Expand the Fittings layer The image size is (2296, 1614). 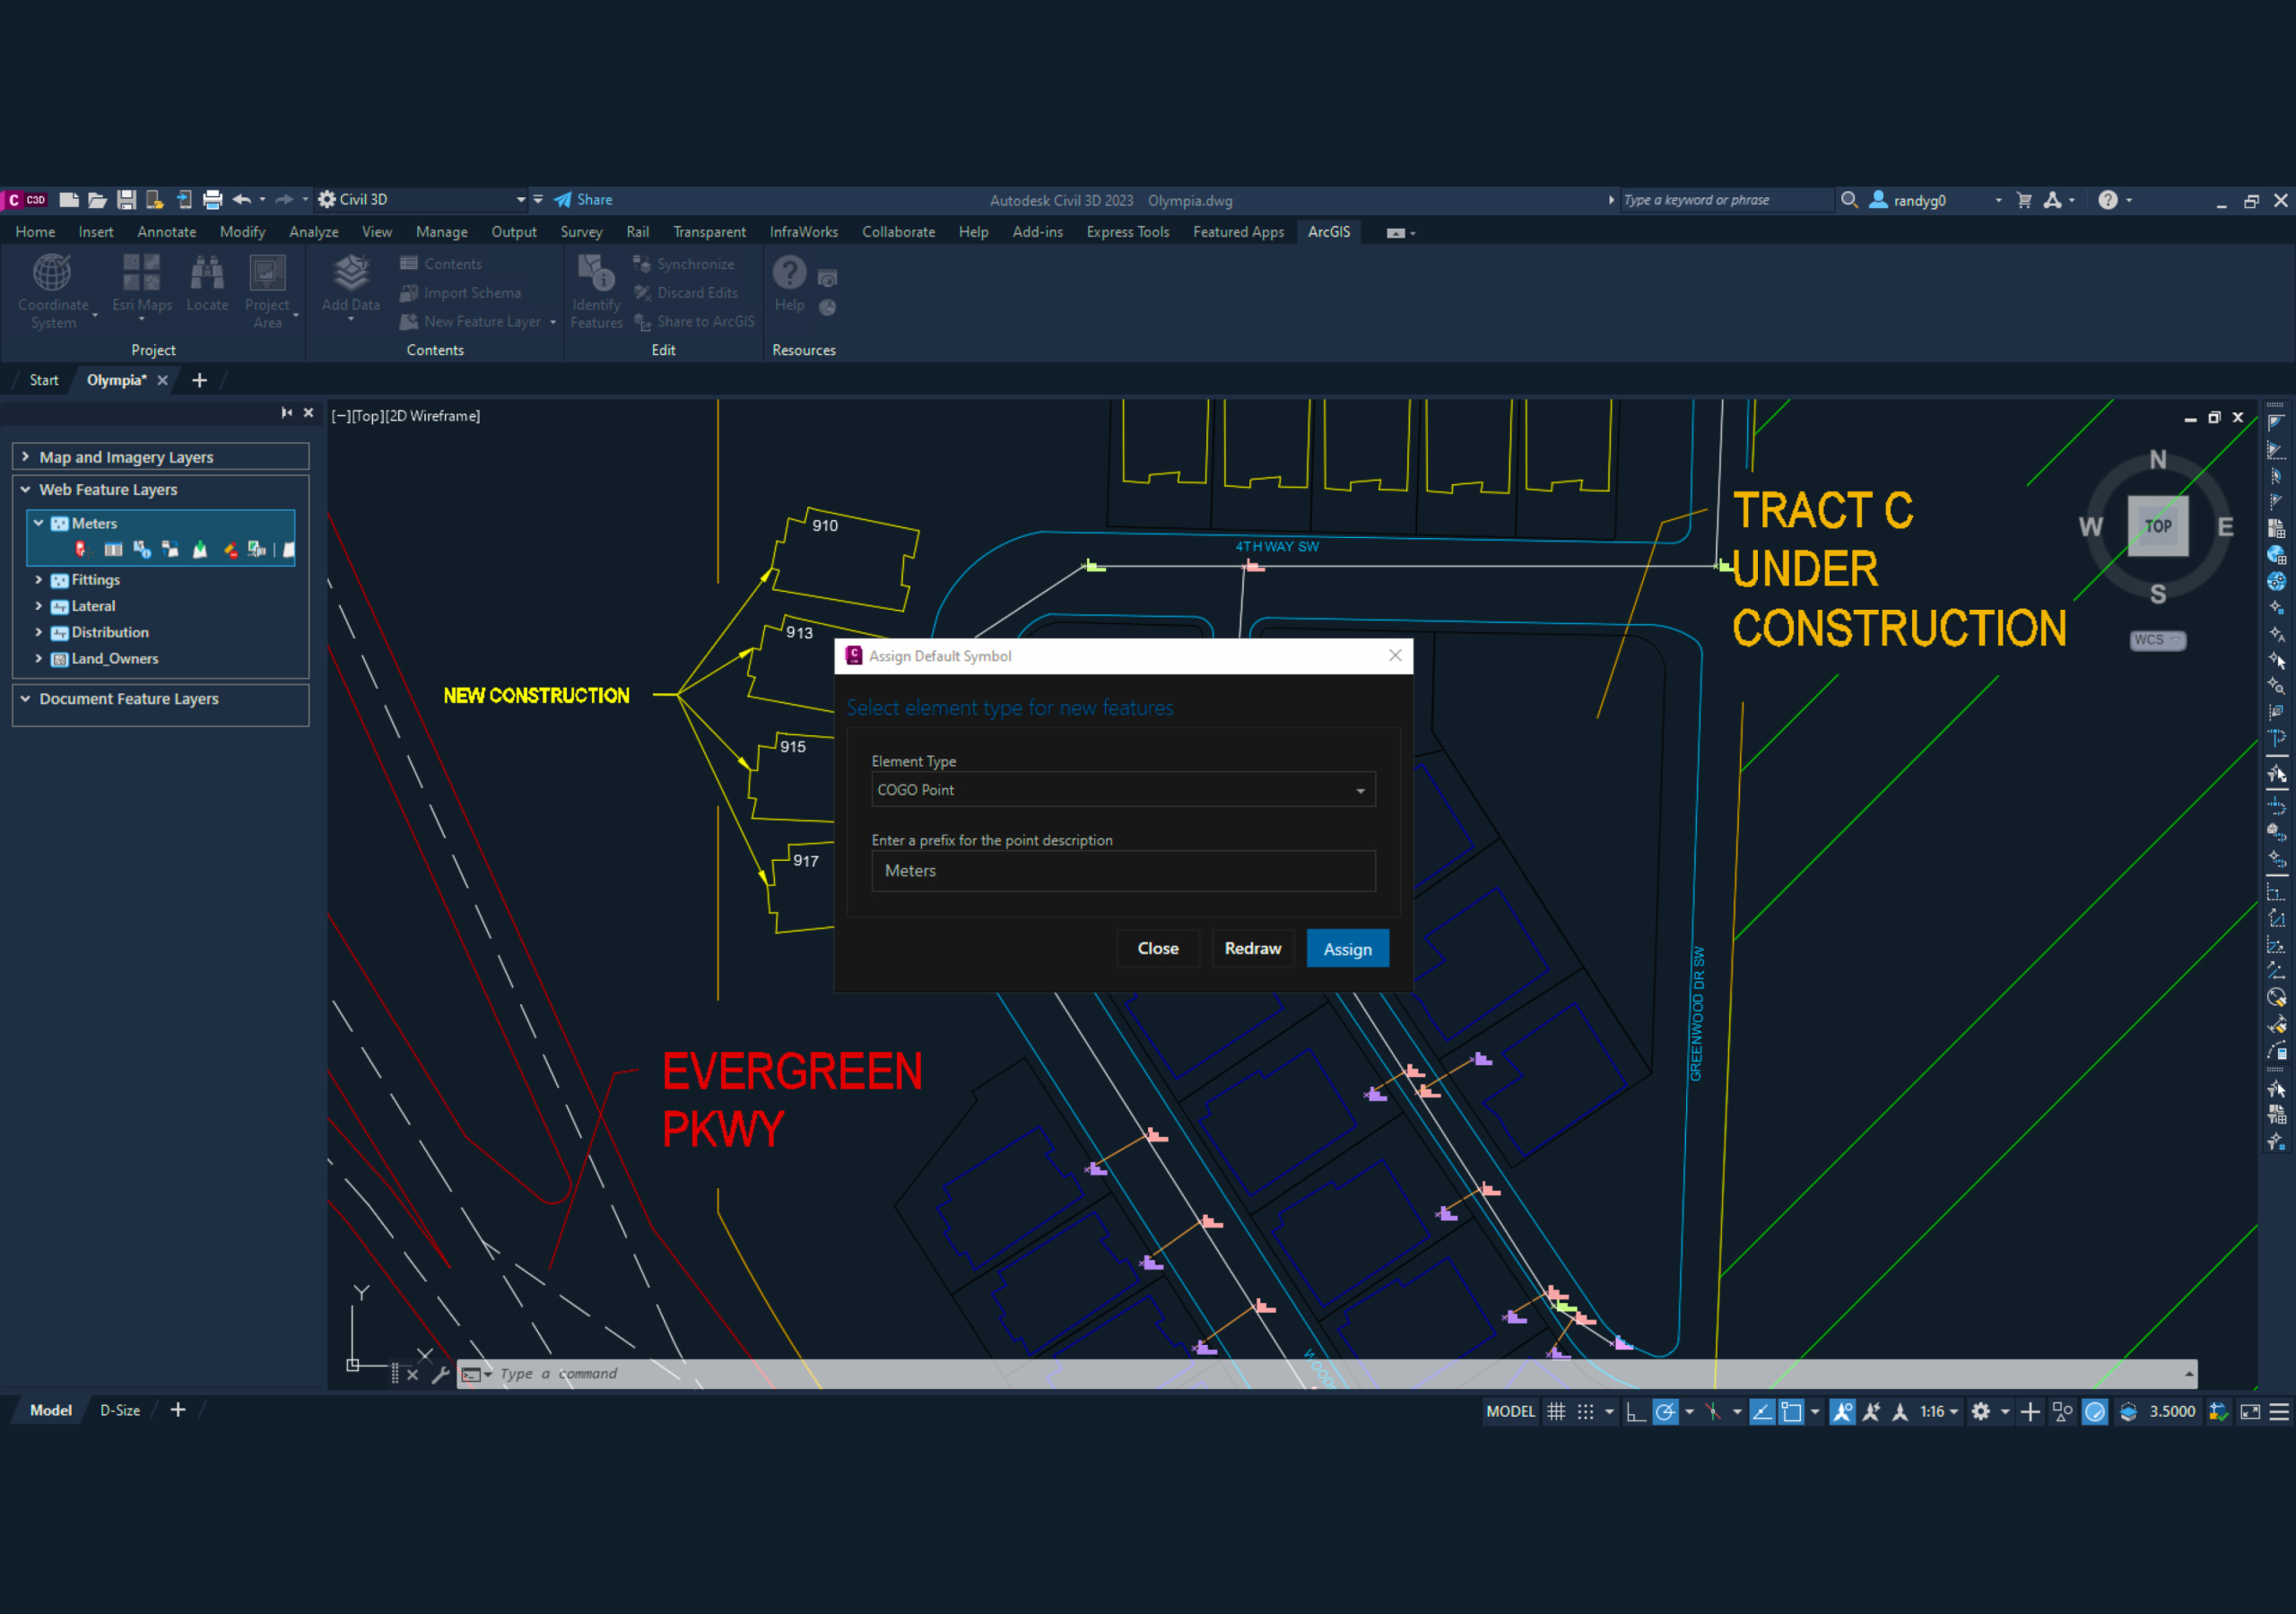[39, 580]
